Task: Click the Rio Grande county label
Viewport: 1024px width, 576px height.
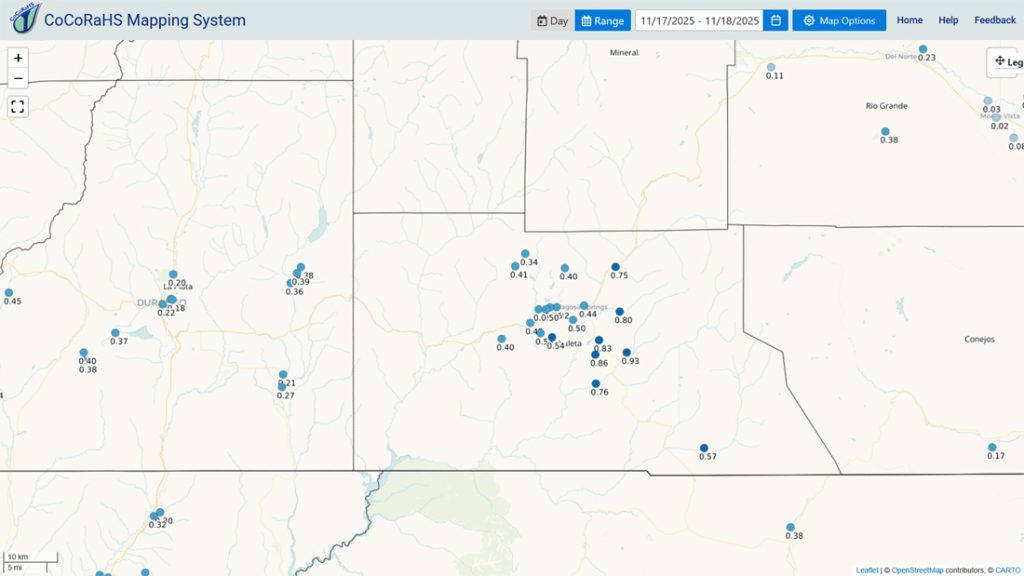Action: (x=886, y=106)
